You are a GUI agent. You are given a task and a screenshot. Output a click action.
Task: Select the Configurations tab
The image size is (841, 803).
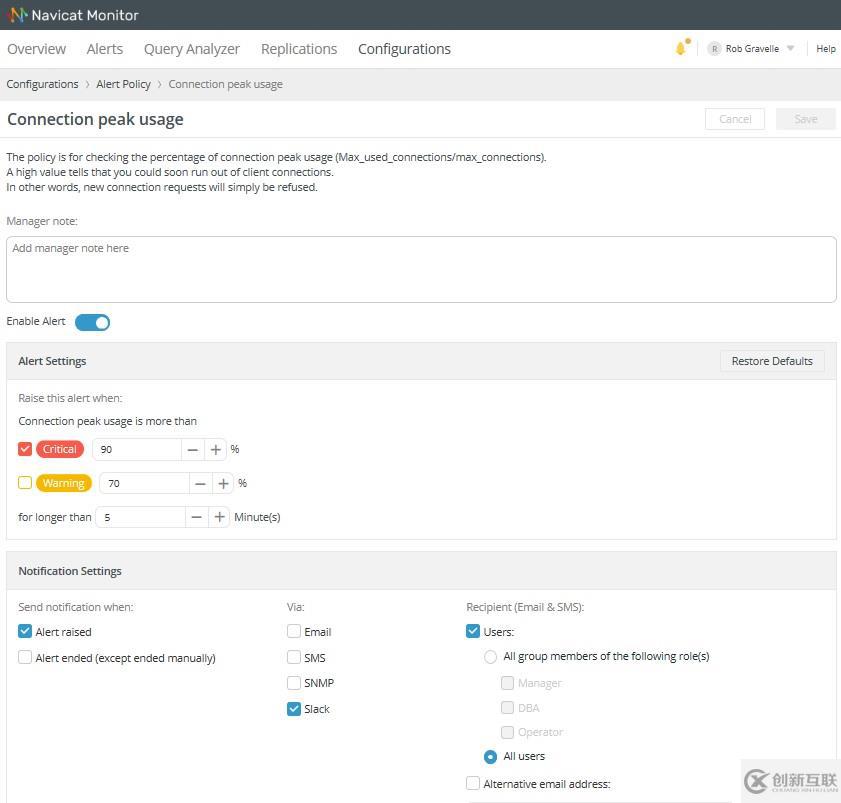pyautogui.click(x=404, y=49)
